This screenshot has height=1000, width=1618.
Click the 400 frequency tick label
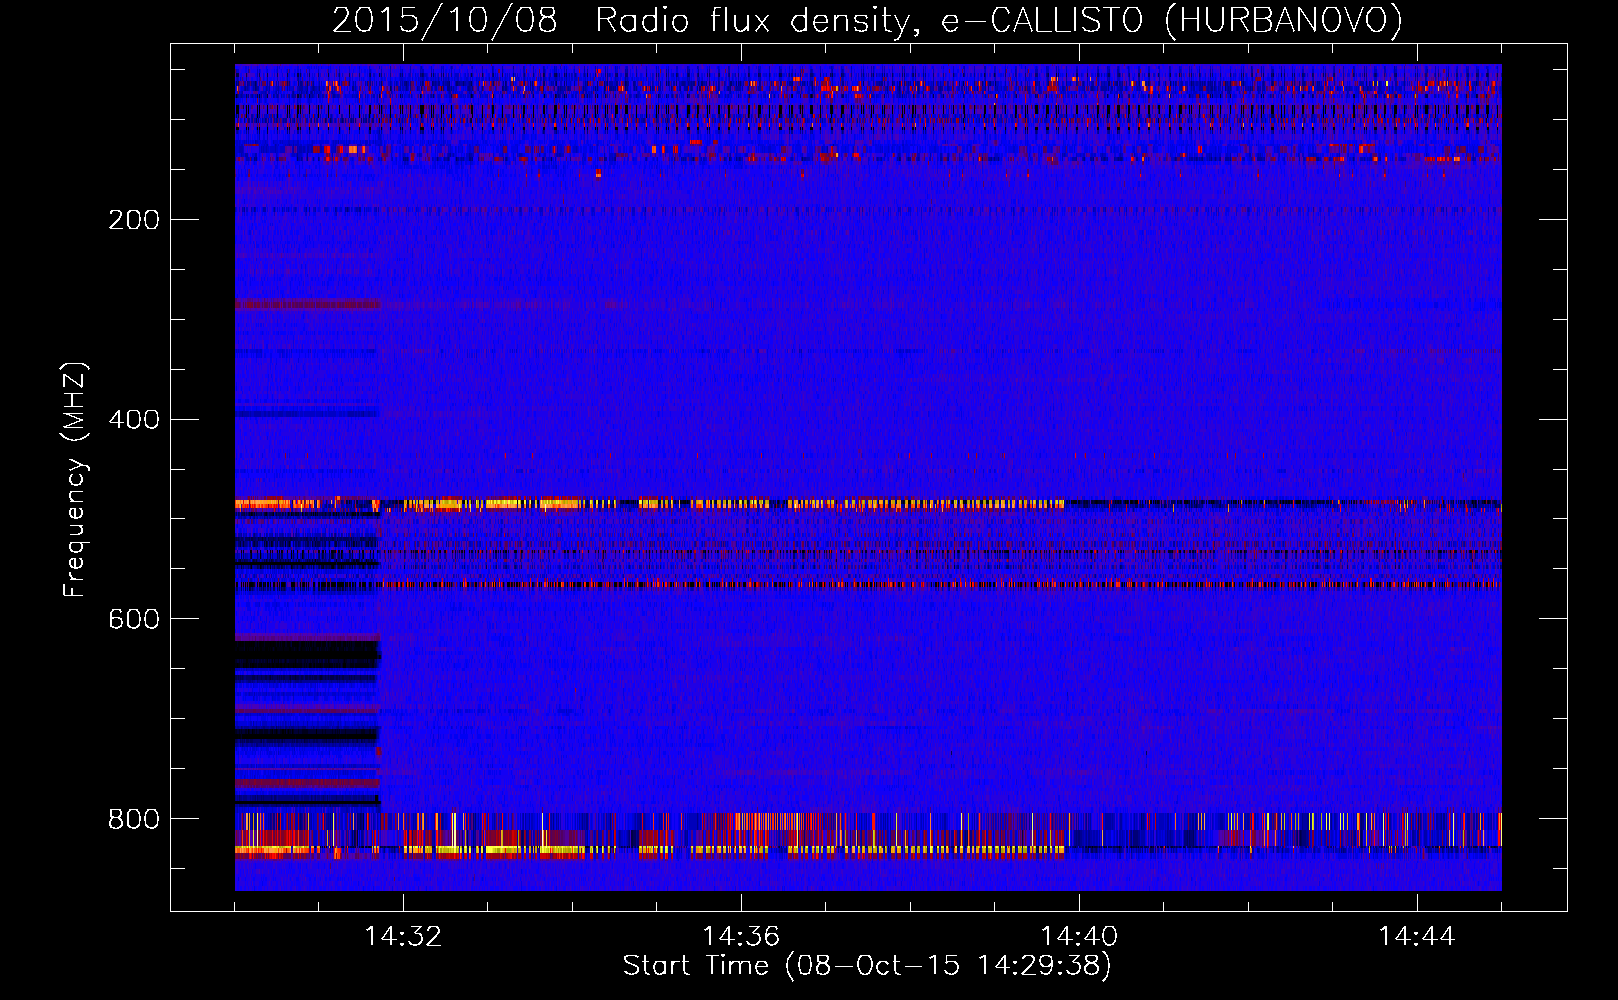pos(134,420)
